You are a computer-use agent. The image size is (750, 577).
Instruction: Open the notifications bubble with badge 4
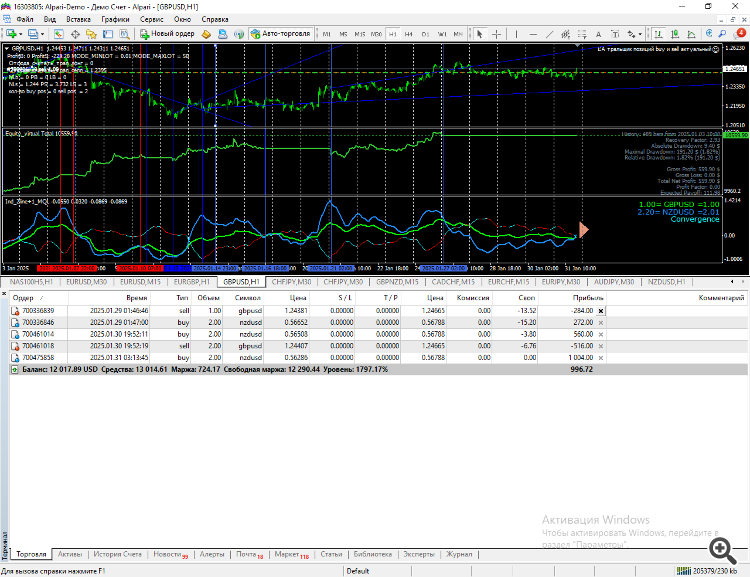(740, 33)
